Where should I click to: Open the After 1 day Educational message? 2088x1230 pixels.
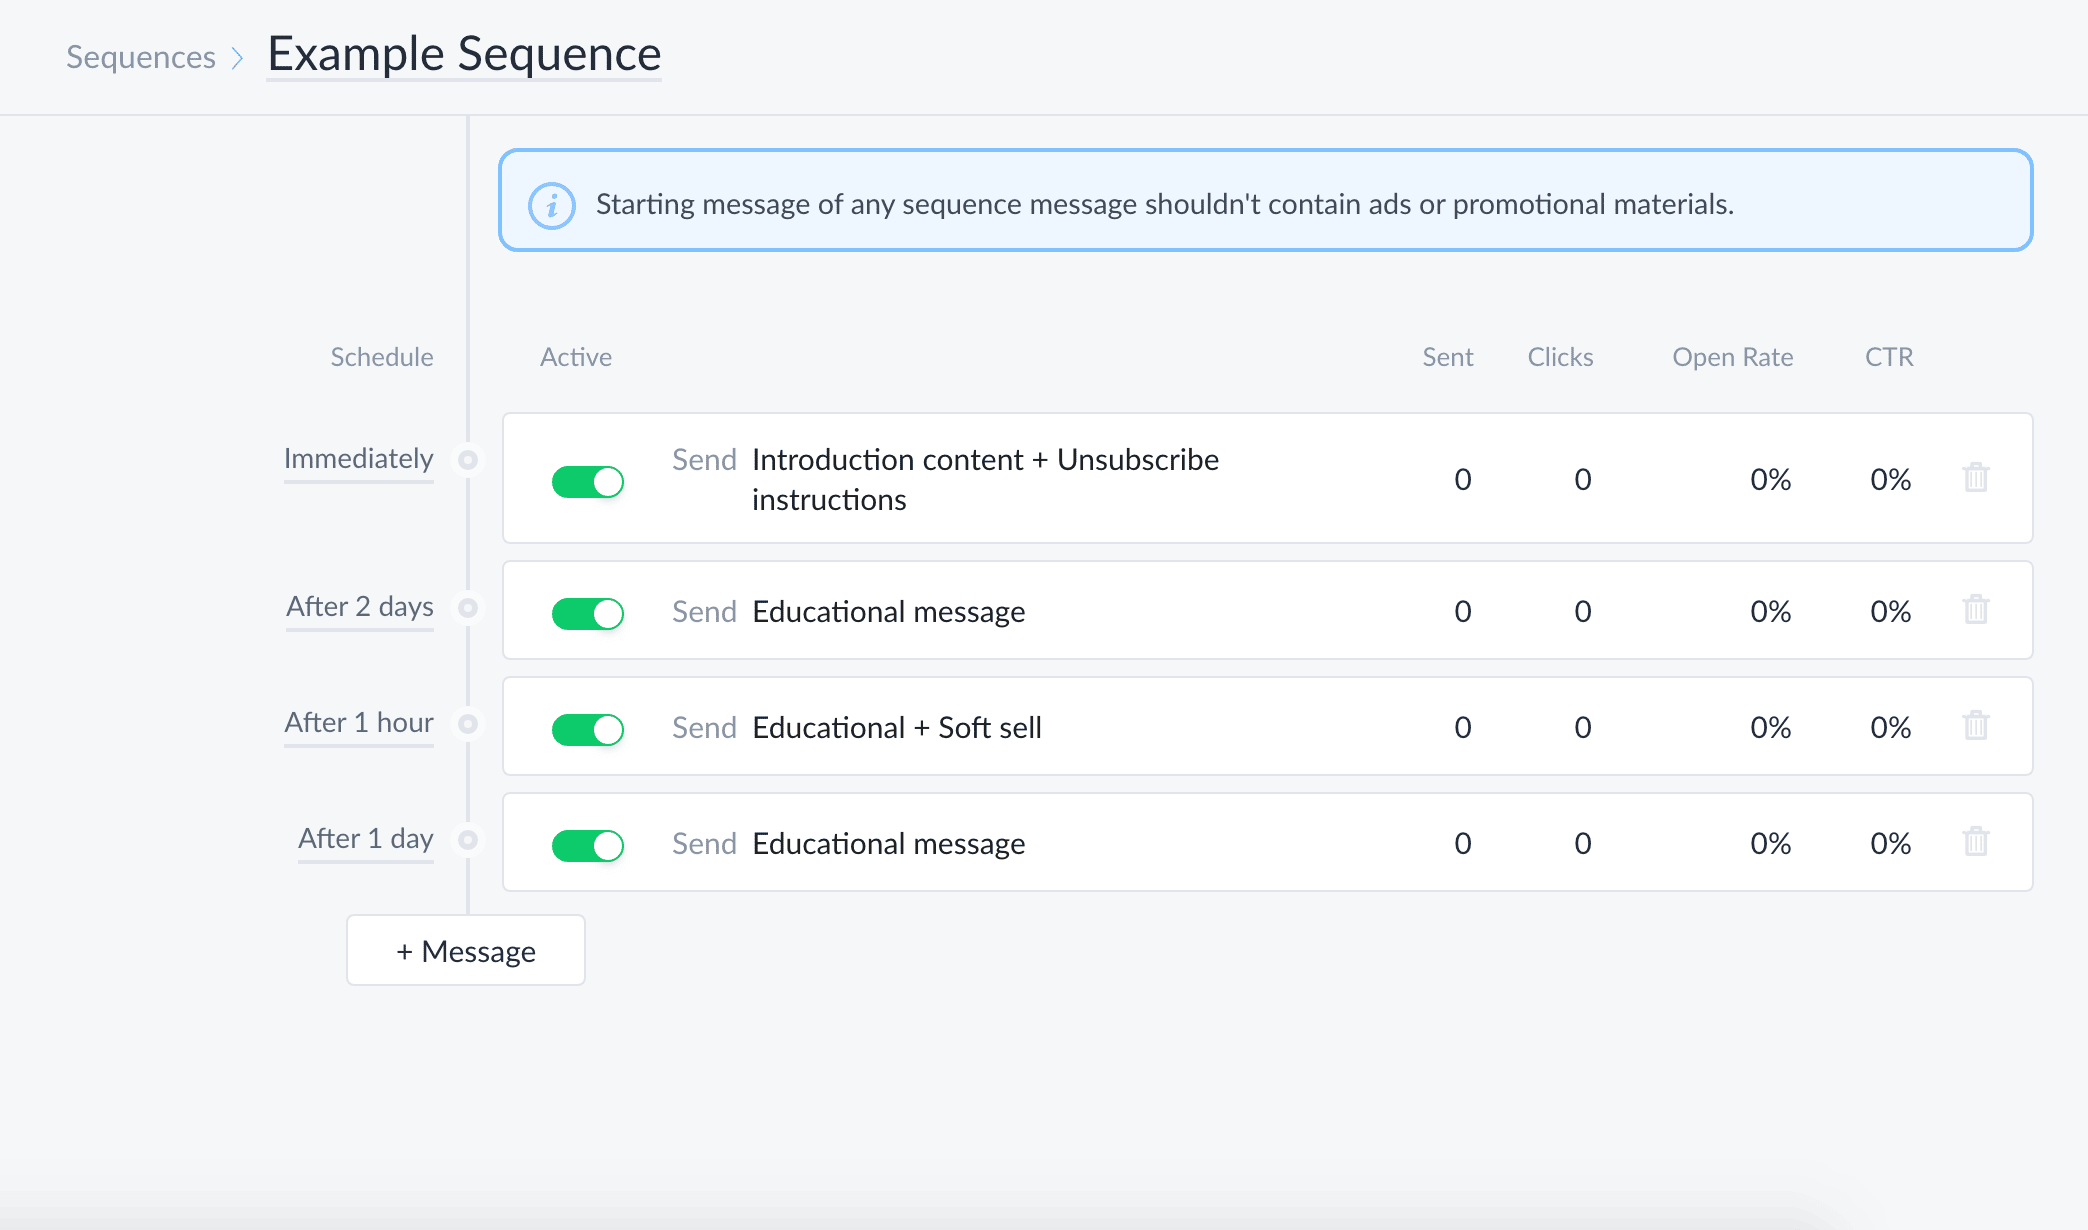pos(889,843)
